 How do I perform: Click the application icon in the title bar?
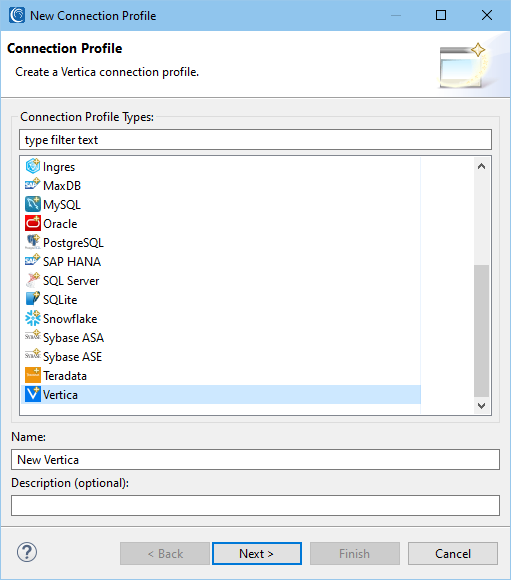[17, 16]
